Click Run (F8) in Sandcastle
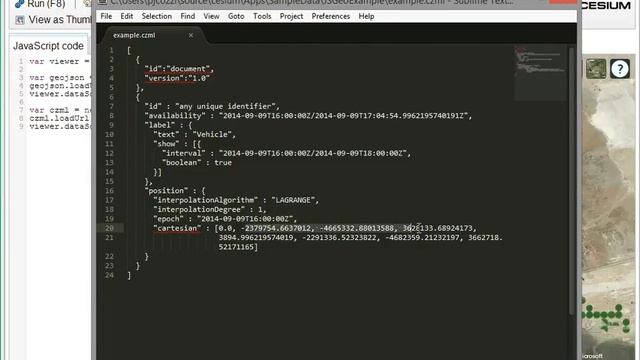 tap(40, 4)
